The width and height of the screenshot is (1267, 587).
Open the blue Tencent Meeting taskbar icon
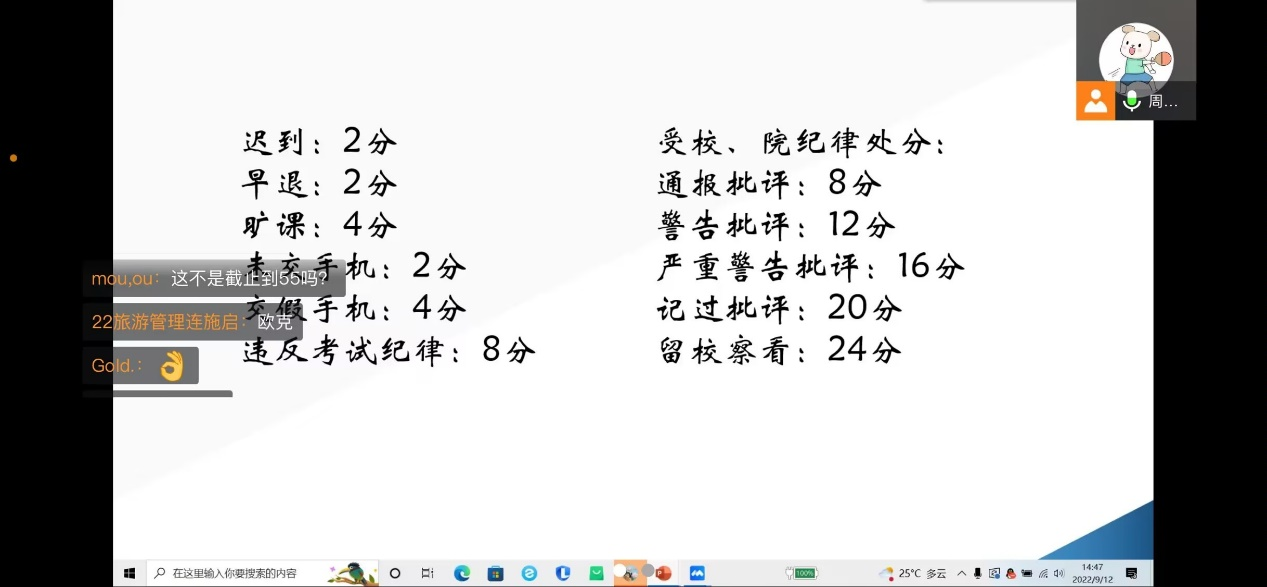(697, 573)
